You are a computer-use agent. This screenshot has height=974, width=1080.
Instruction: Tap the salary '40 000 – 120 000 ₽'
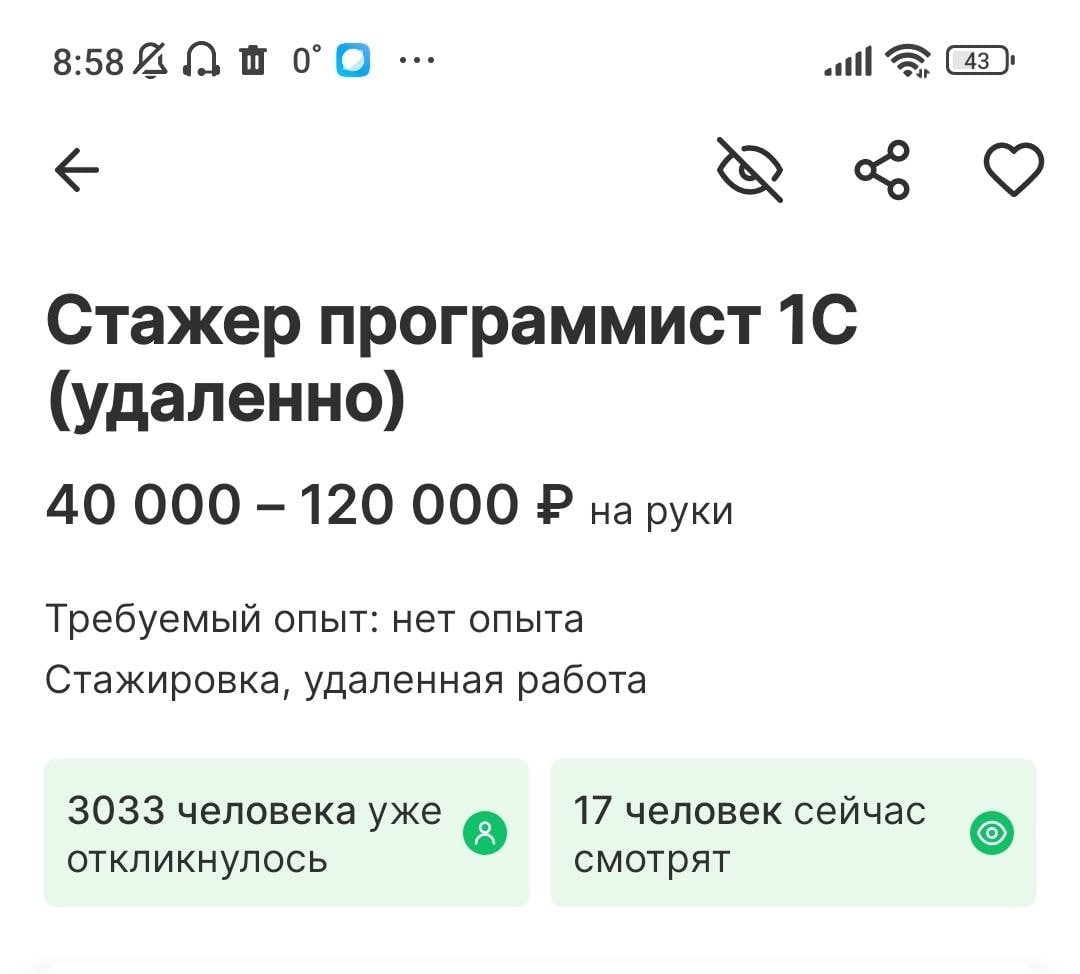pyautogui.click(x=310, y=505)
